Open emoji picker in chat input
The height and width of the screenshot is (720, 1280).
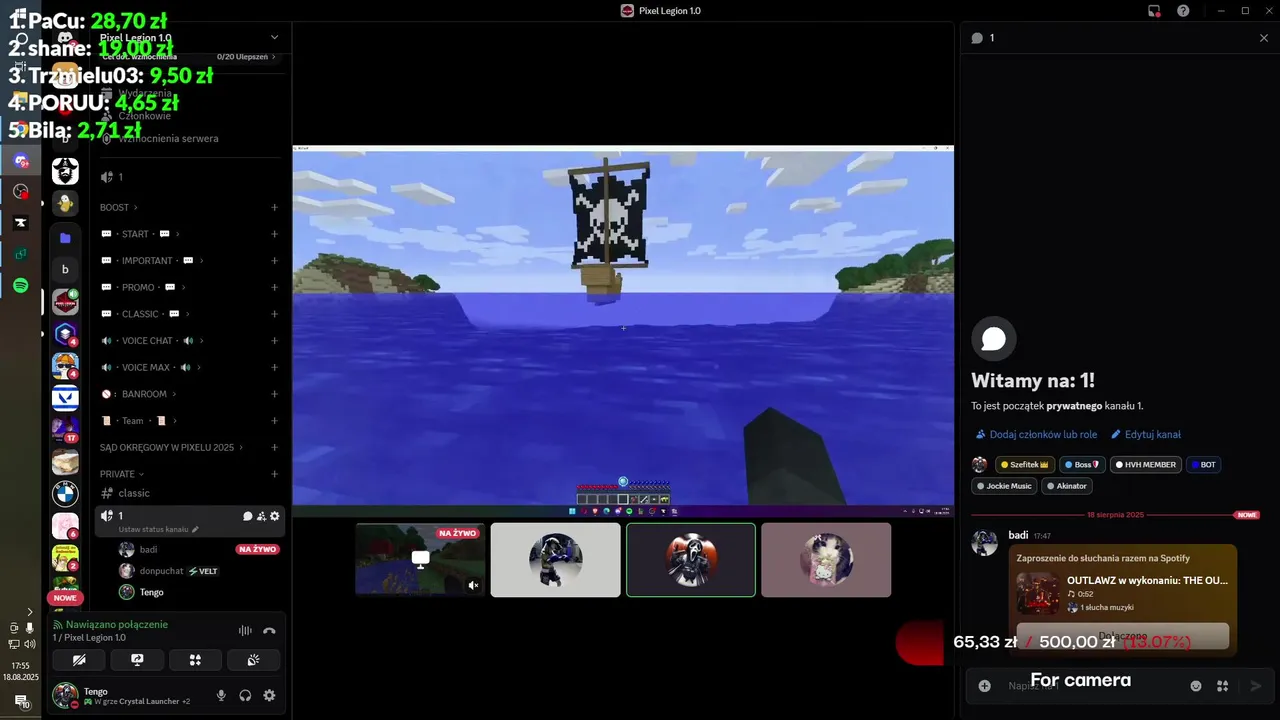[x=1196, y=686]
